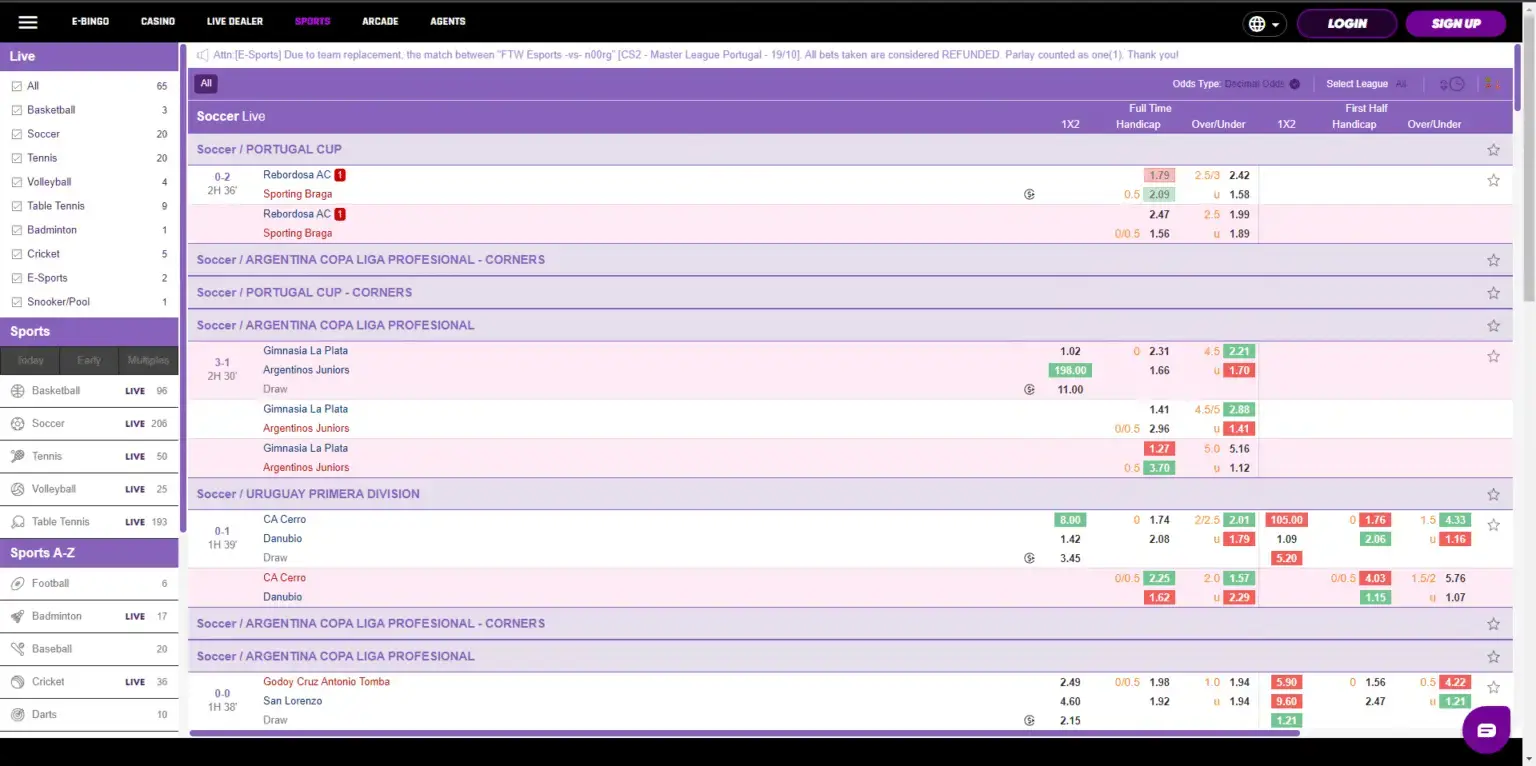The width and height of the screenshot is (1536, 766).
Task: Open the hamburger menu
Action: pos(28,22)
